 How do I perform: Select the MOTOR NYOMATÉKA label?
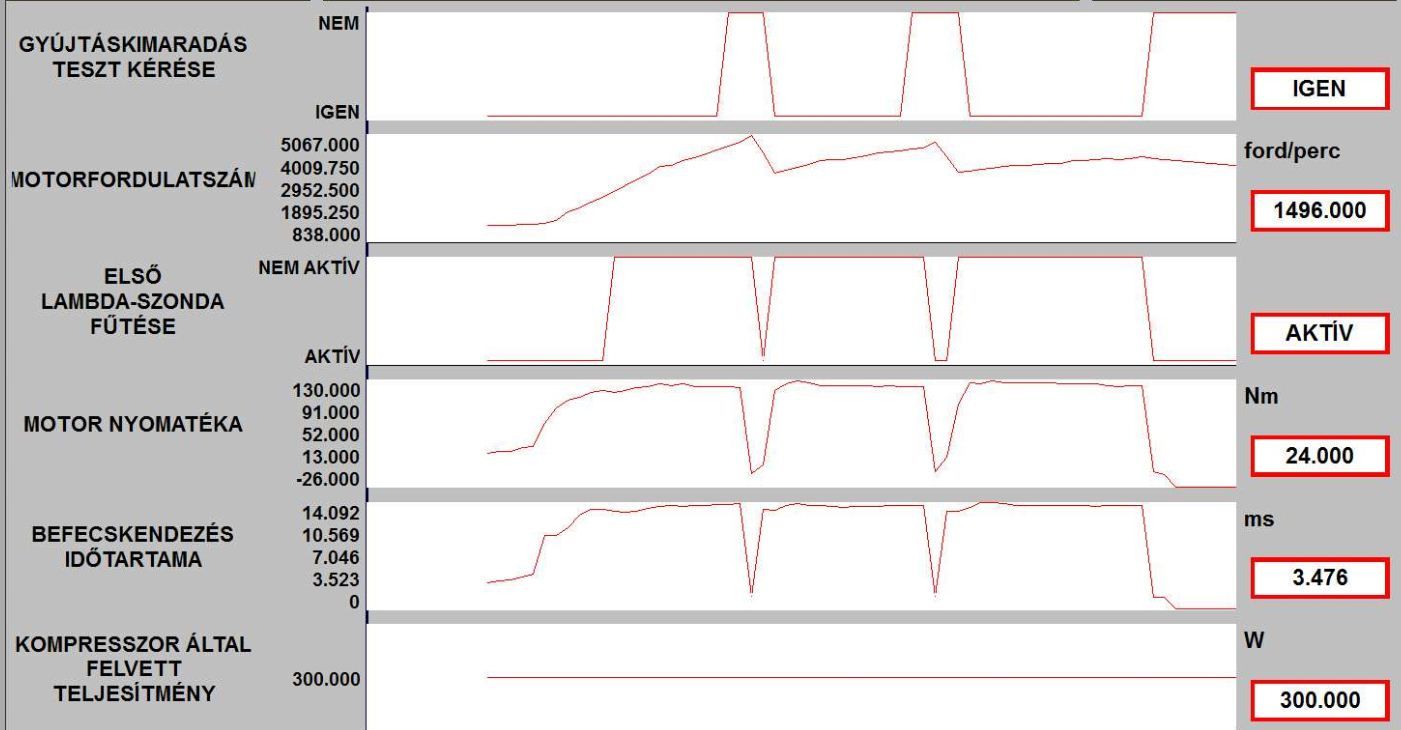[132, 423]
